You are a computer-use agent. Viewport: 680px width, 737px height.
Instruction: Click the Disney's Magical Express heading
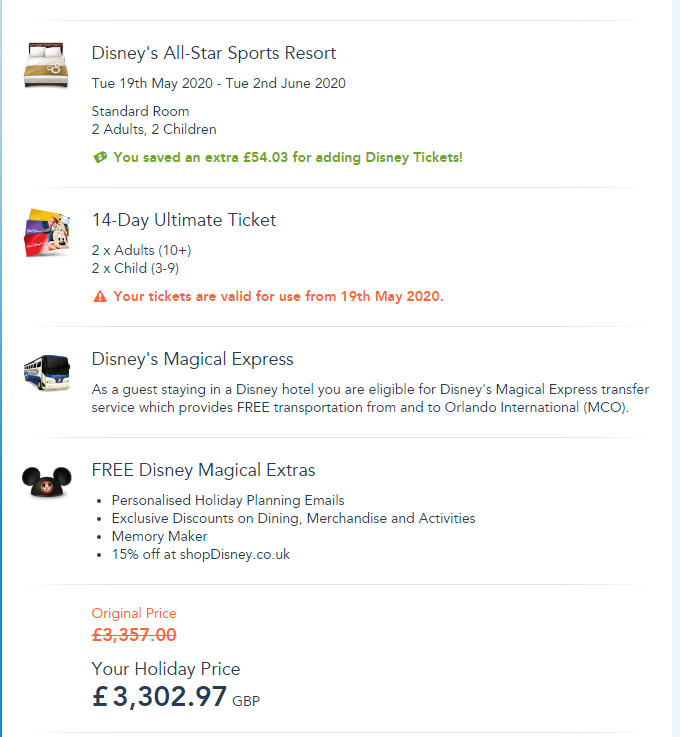[x=192, y=359]
